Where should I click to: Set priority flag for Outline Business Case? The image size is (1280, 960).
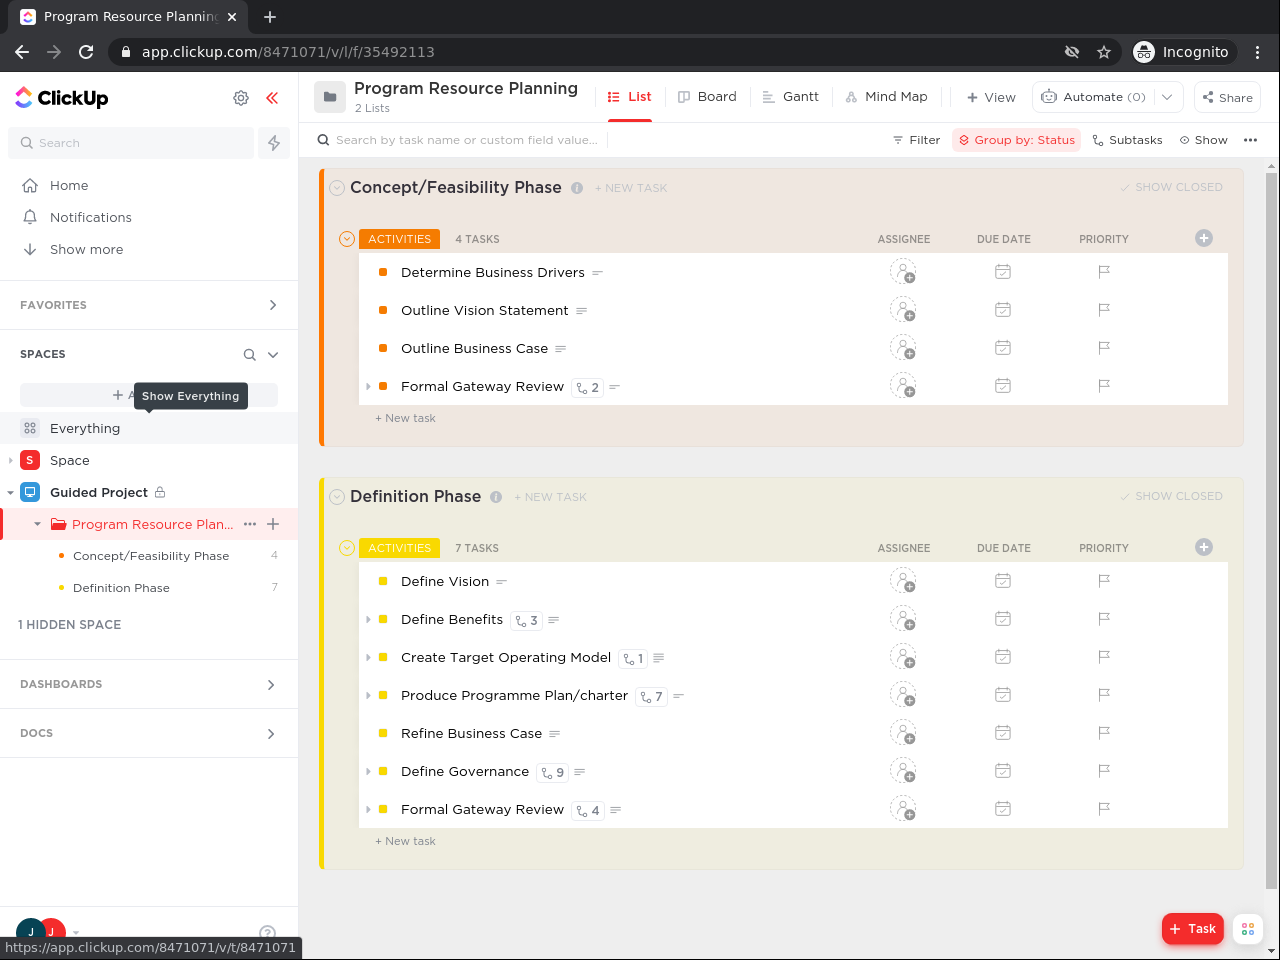(1104, 348)
